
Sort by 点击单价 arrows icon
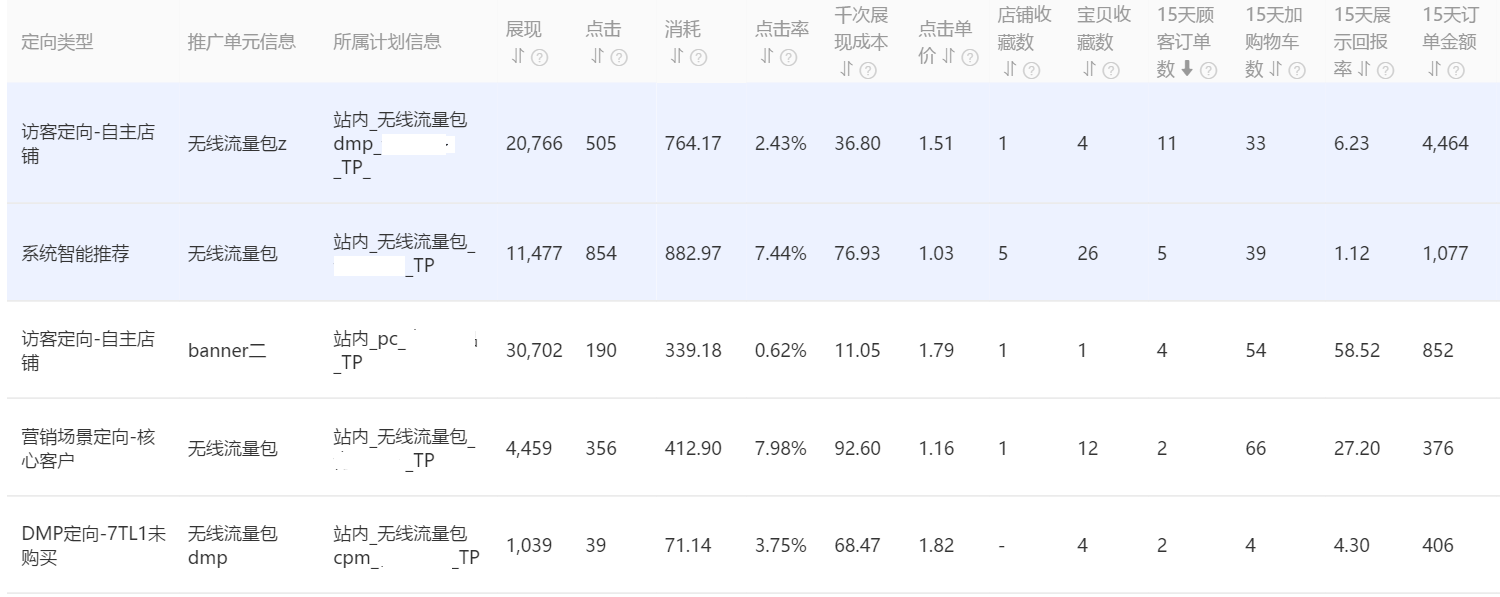click(948, 58)
